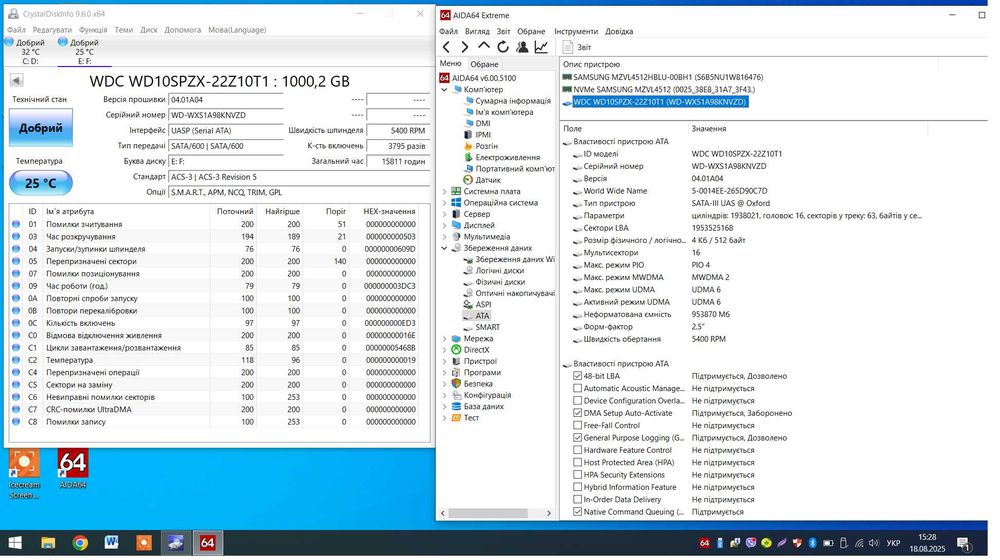Collapse the Збереження даних tree node
The height and width of the screenshot is (560, 1000).
[445, 248]
